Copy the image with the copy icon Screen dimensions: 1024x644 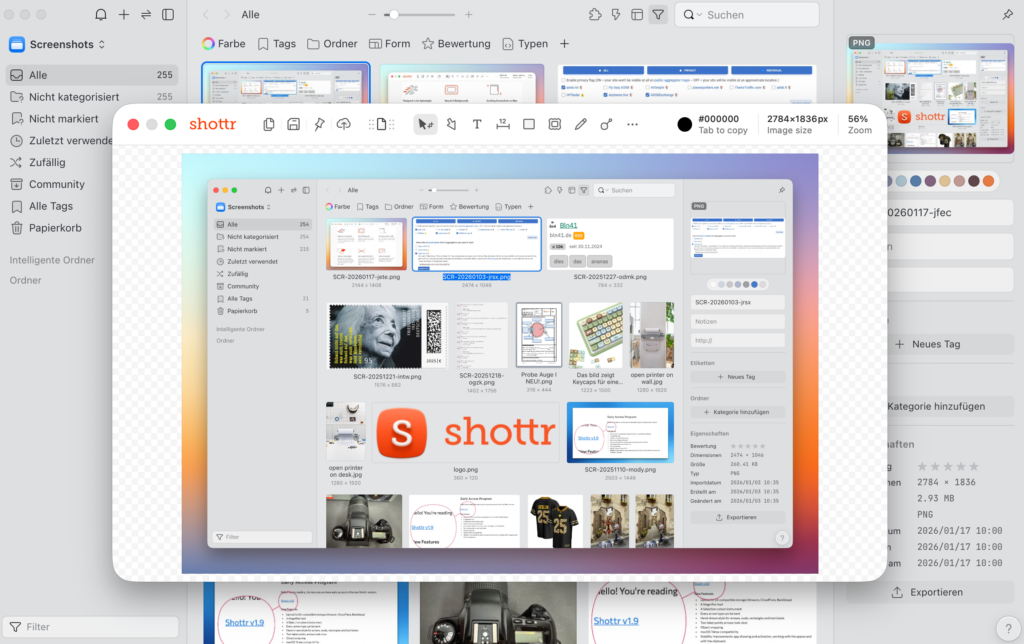coord(270,124)
